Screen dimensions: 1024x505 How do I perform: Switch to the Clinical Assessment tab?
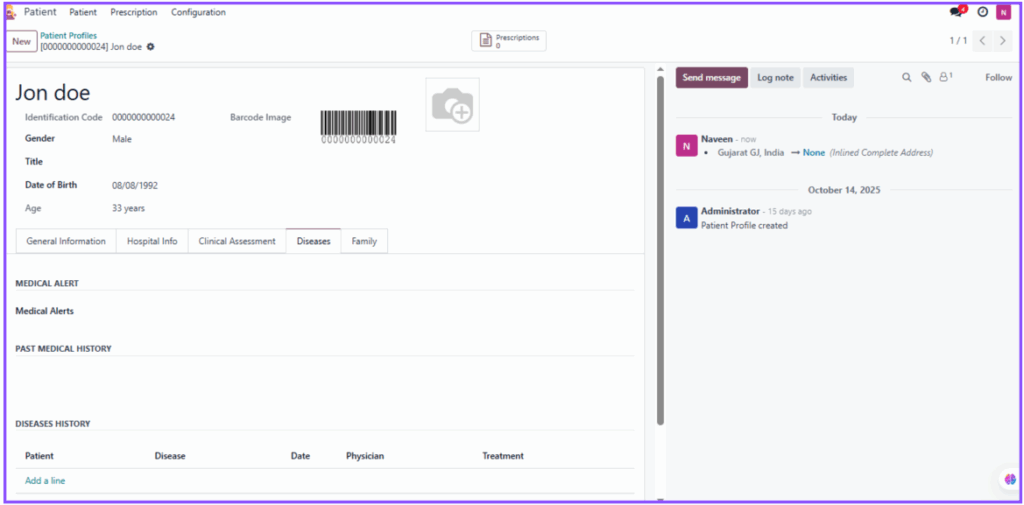(237, 241)
